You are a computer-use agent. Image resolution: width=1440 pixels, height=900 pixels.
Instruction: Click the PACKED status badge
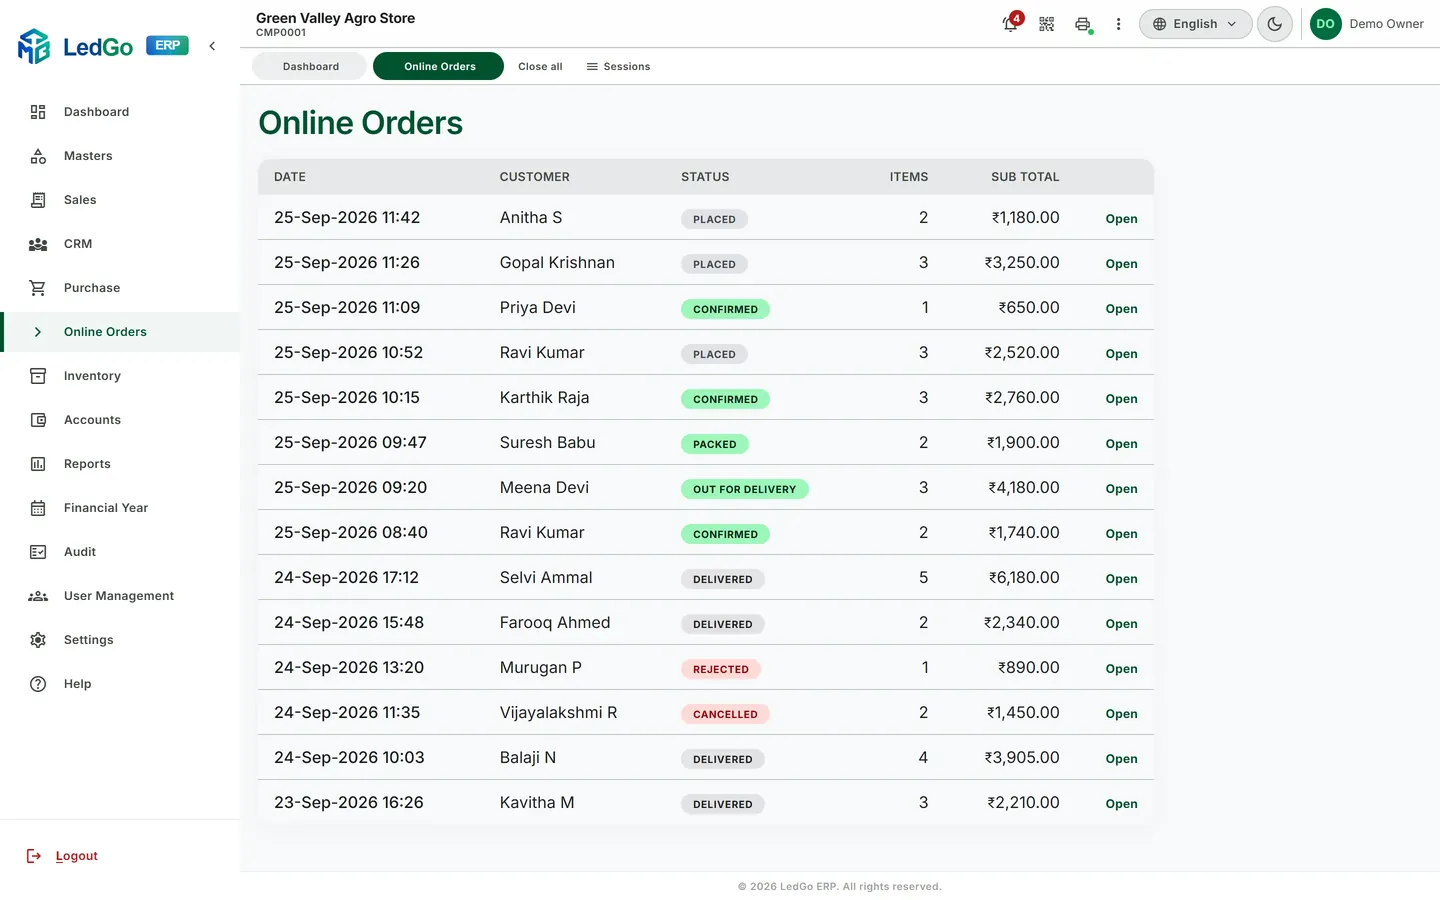click(x=715, y=444)
